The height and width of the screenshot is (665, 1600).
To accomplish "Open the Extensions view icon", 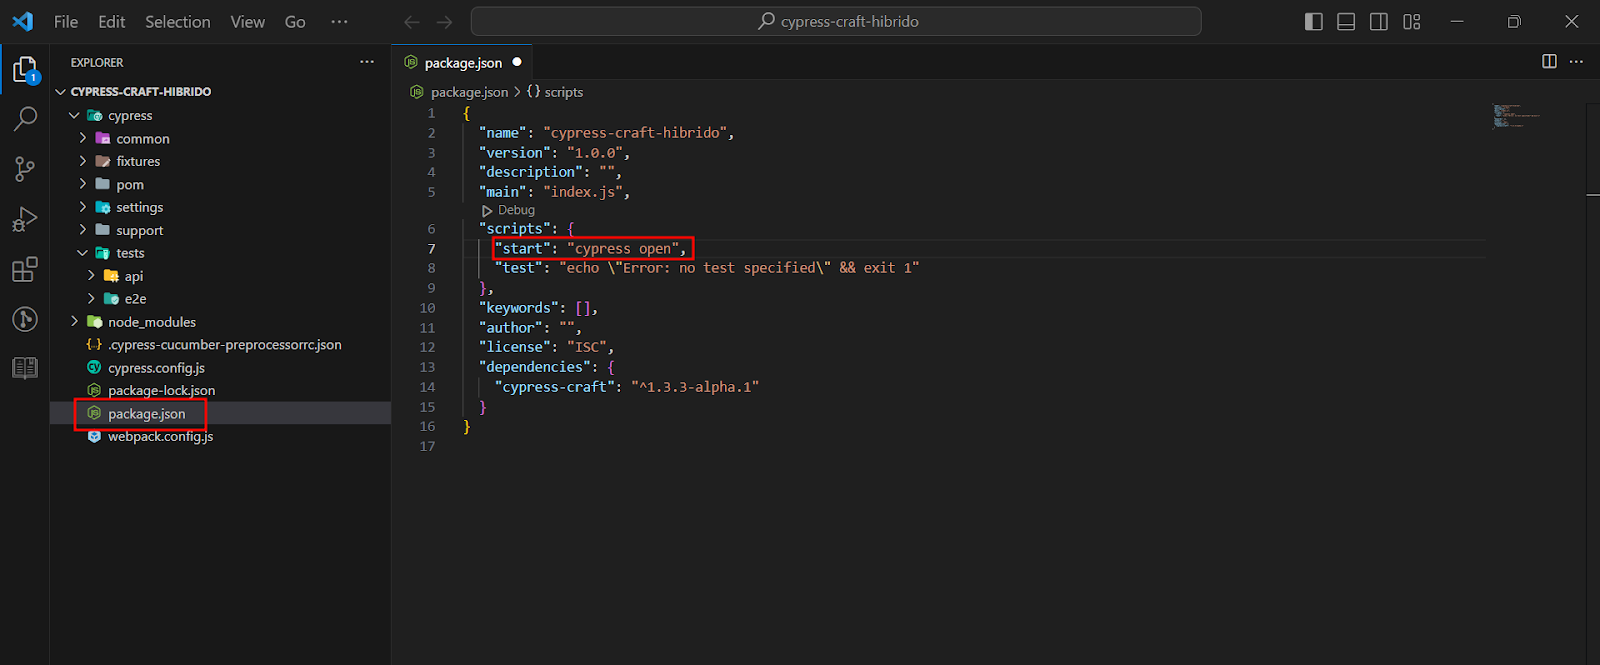I will [x=25, y=269].
